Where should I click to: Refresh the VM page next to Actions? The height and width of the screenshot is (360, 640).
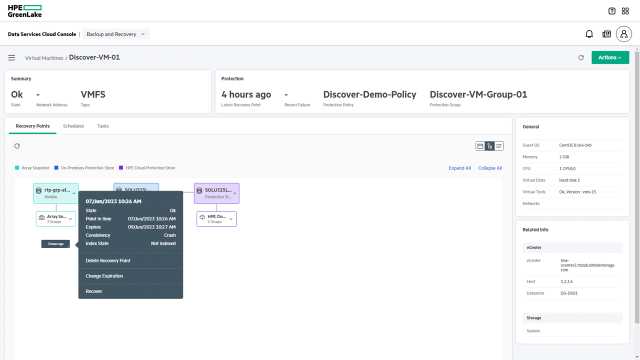point(581,58)
